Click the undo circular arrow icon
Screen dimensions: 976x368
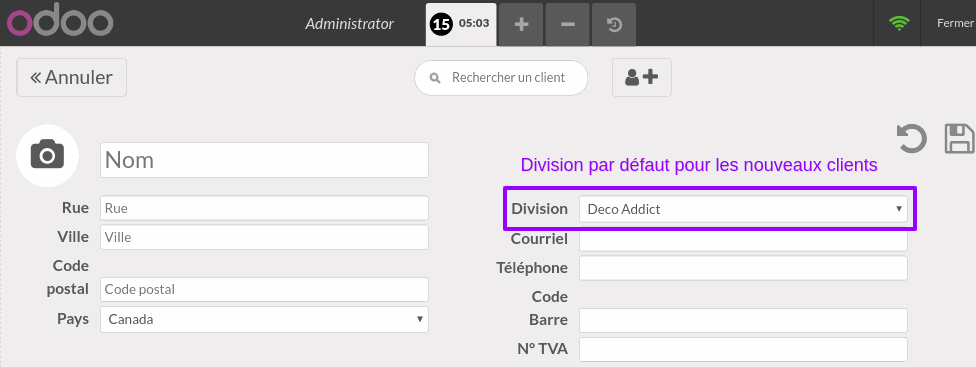(x=912, y=138)
